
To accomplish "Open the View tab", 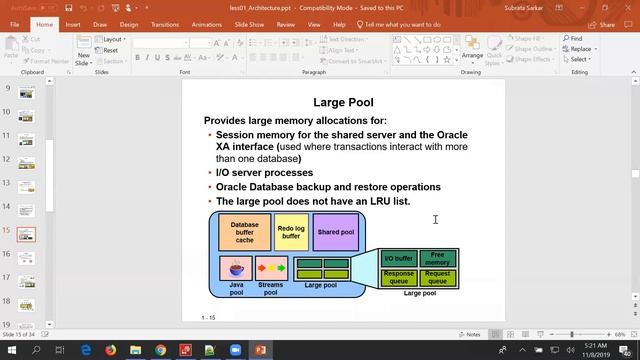I will [x=314, y=24].
